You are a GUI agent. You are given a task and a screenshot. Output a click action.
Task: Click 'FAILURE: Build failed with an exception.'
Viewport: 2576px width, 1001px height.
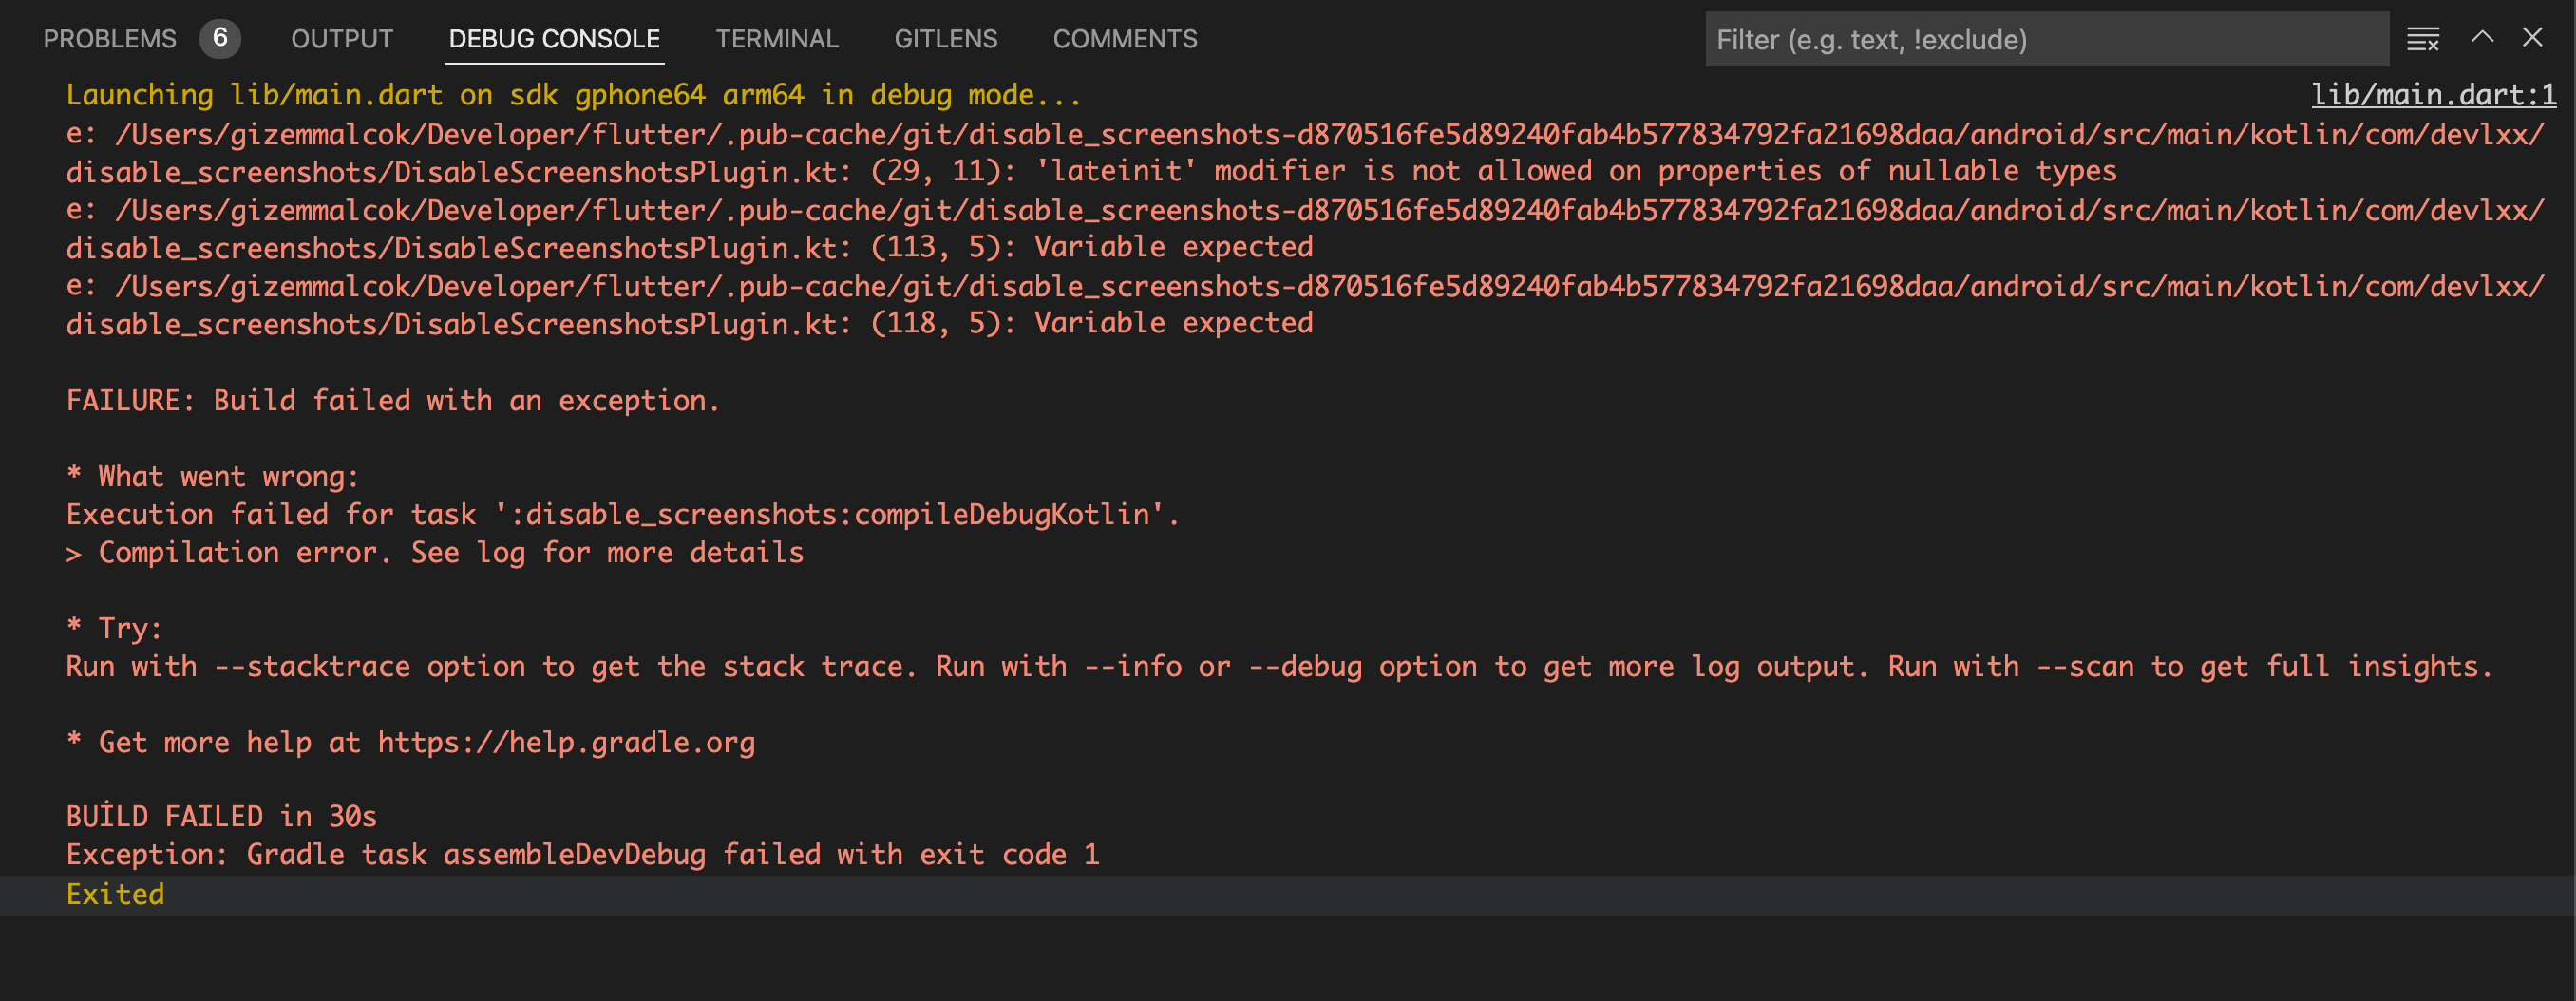[x=393, y=401]
